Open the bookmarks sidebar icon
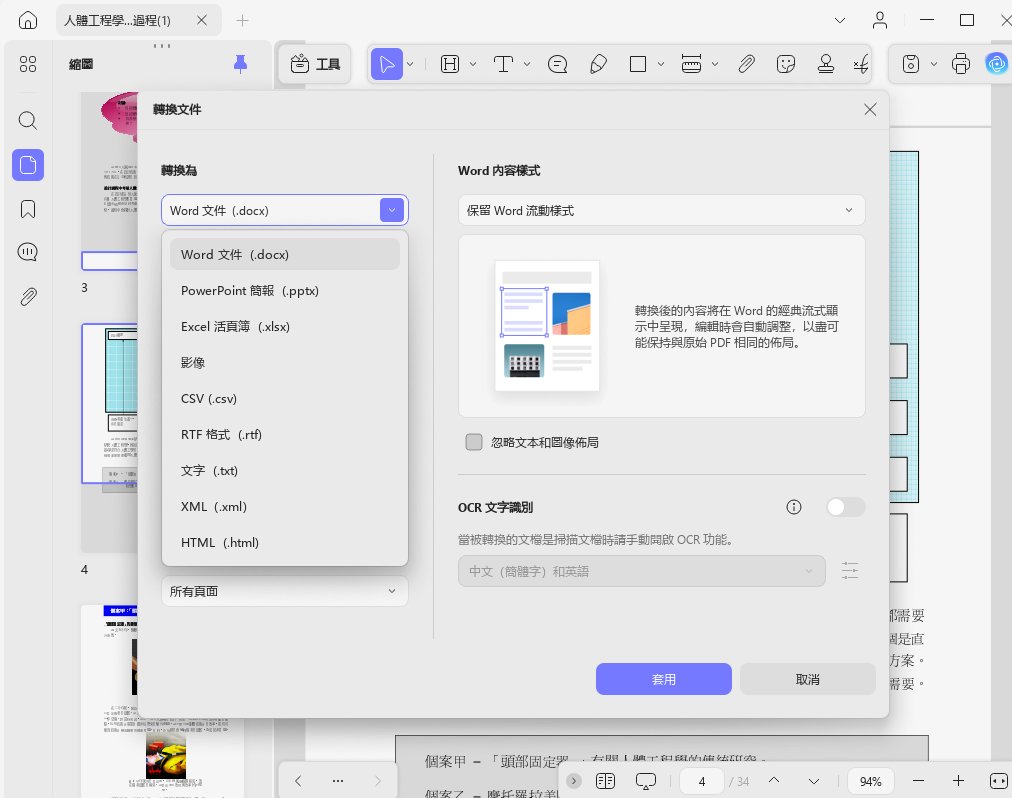The height and width of the screenshot is (798, 1012). coord(28,209)
